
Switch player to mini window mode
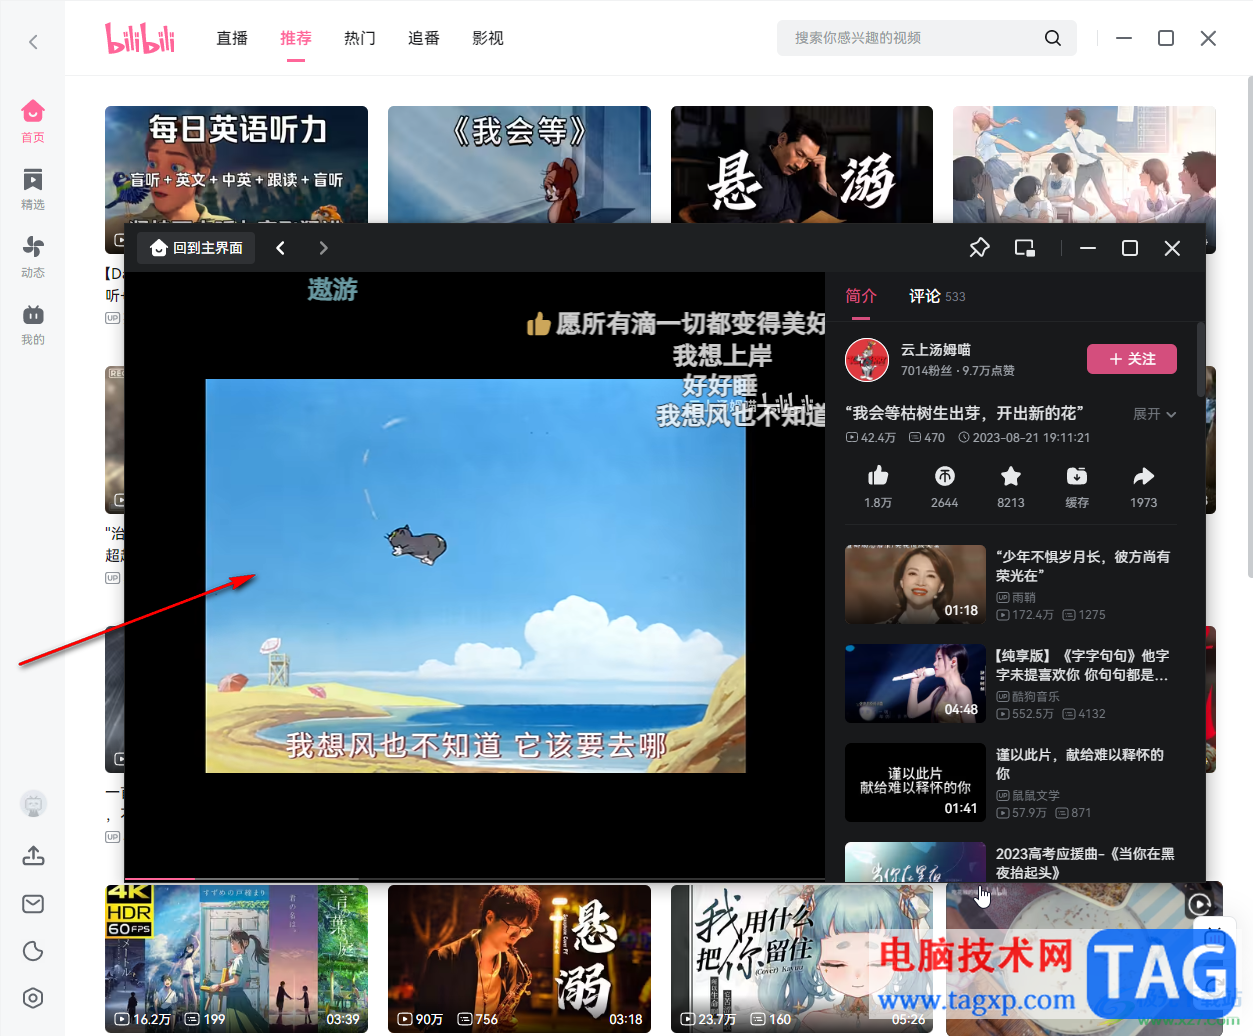1024,248
